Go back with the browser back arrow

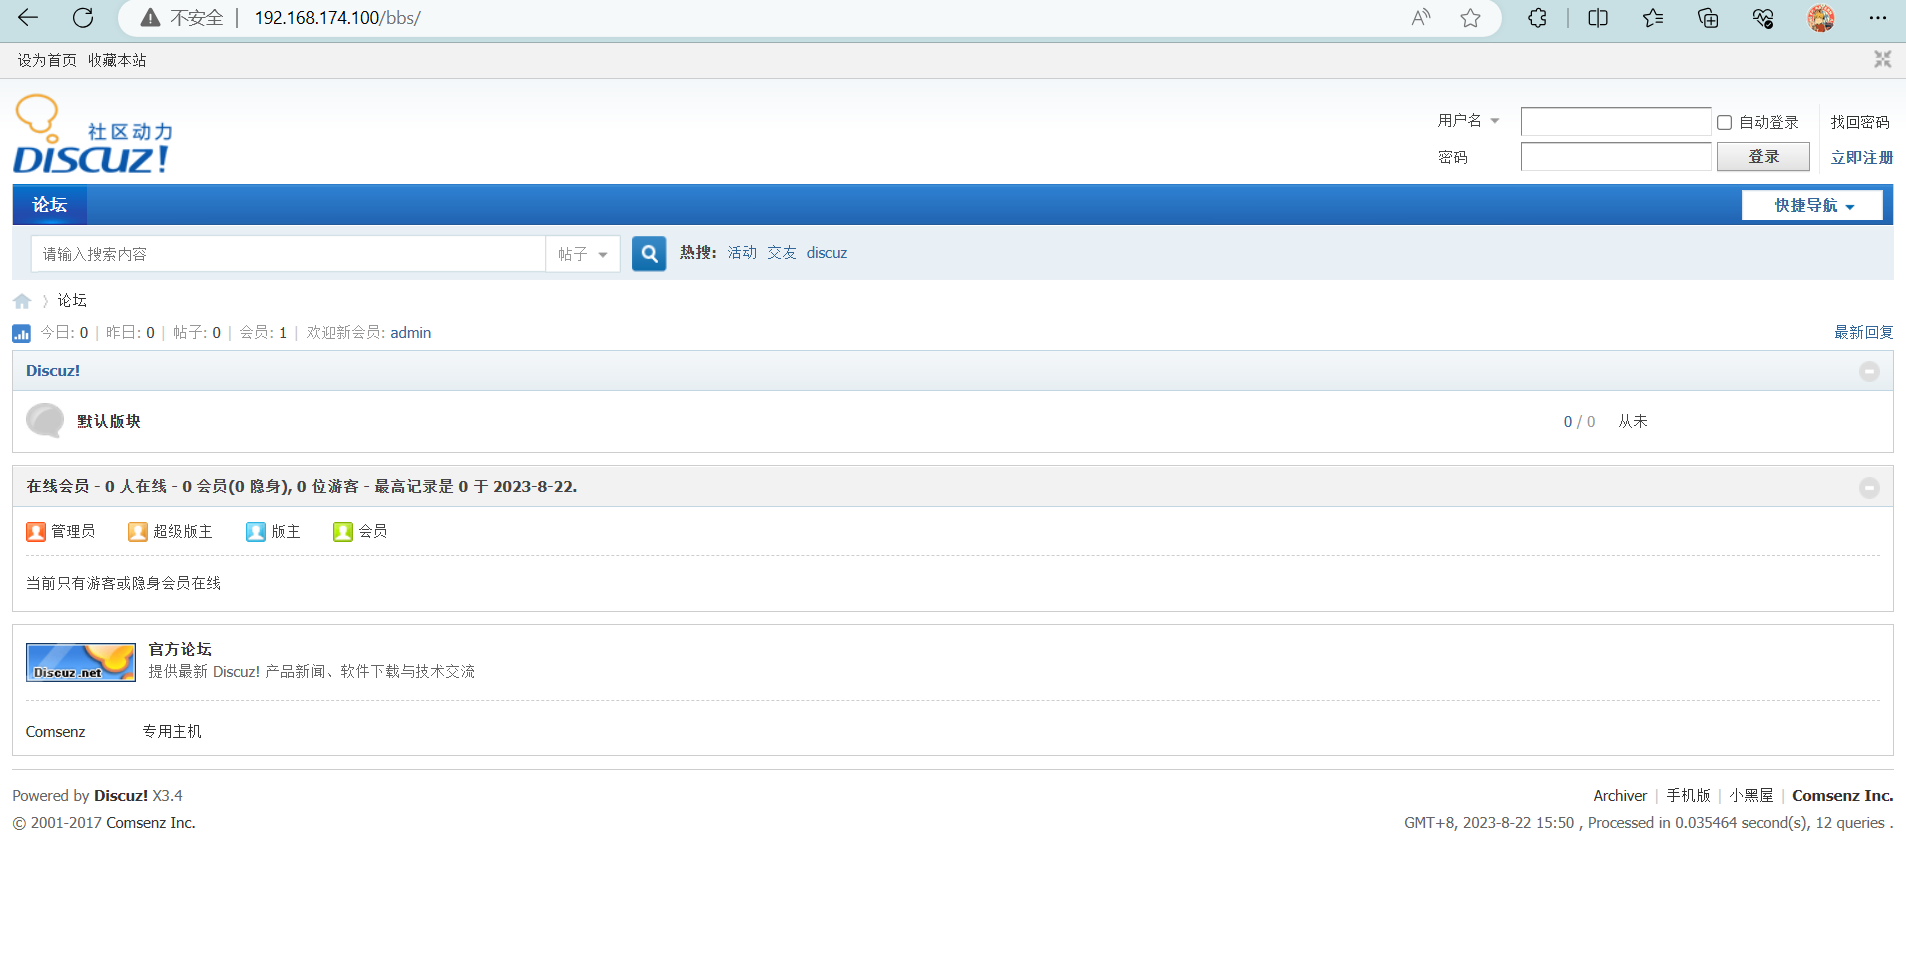click(x=28, y=17)
